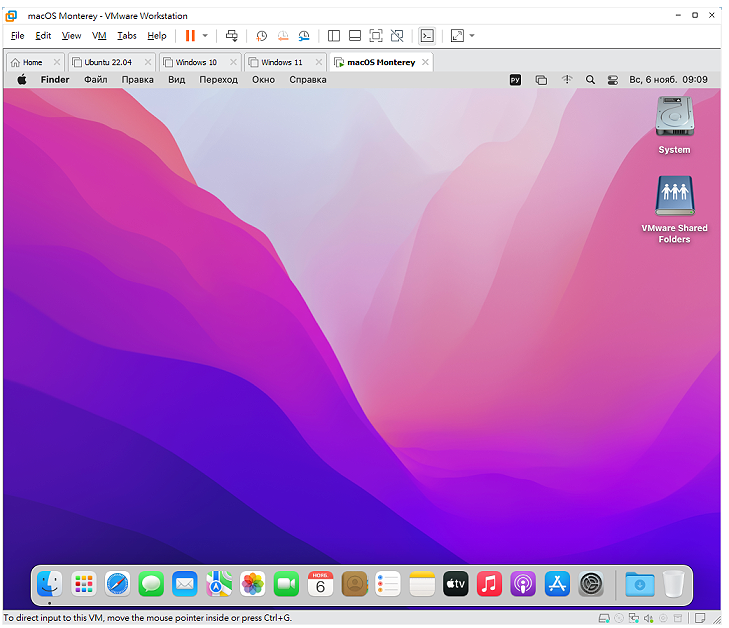Open Contacts from the Dock

(x=354, y=584)
